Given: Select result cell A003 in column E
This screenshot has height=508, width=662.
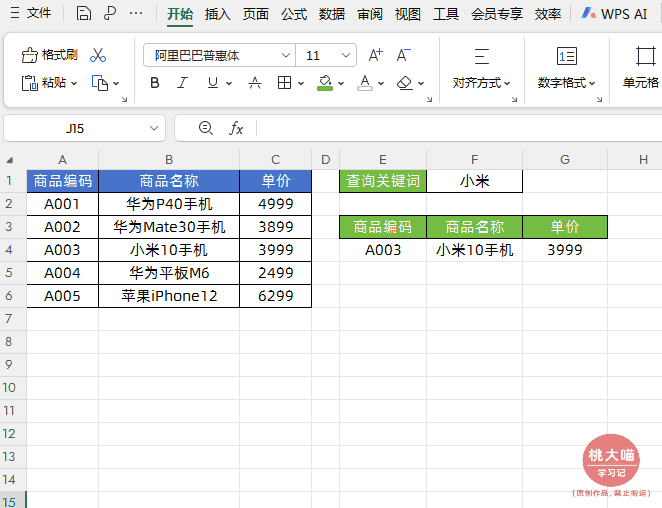Looking at the screenshot, I should point(383,250).
